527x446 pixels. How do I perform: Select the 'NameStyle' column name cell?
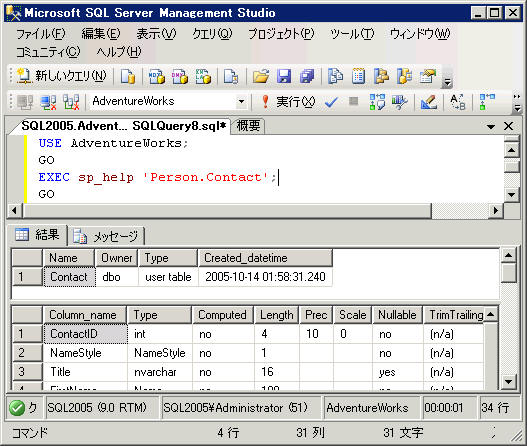(x=85, y=353)
